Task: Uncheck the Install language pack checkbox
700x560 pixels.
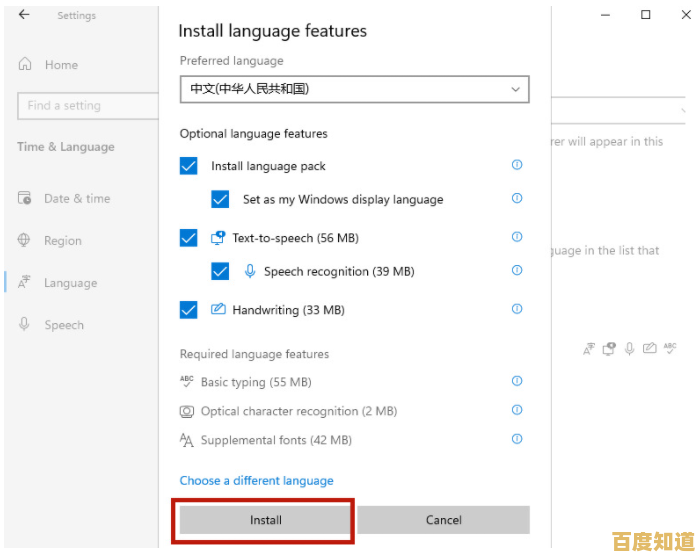Action: click(x=189, y=166)
